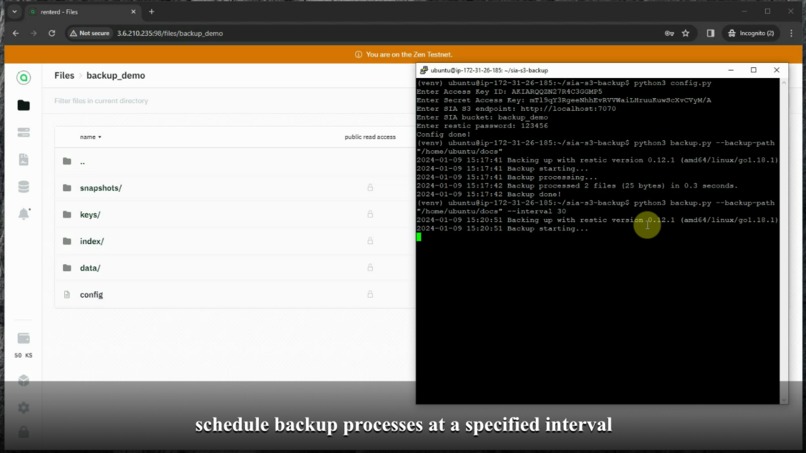Click file icon of config row
806x453 pixels.
pos(67,295)
